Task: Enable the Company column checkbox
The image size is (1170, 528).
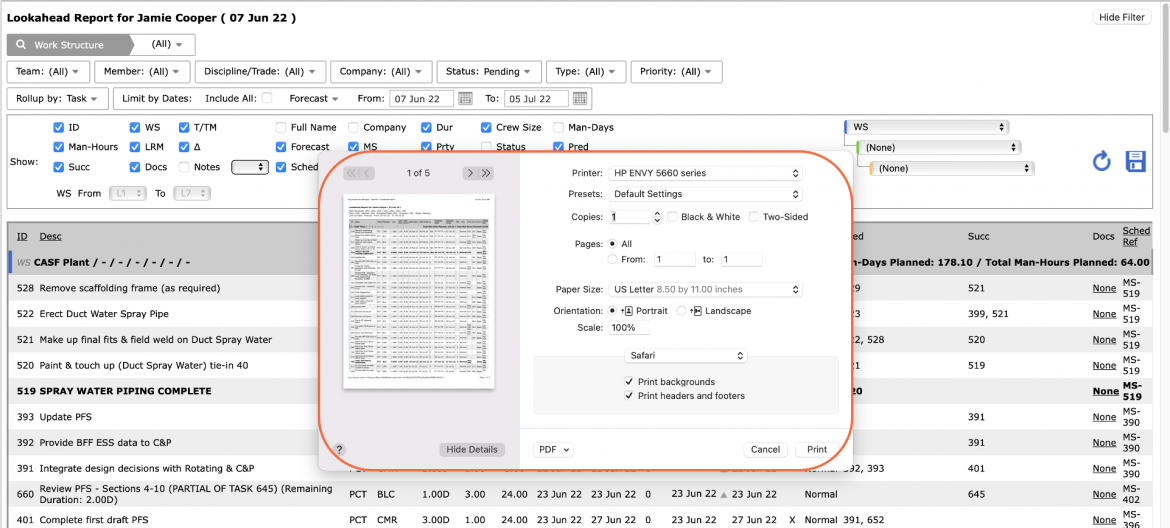Action: (354, 128)
